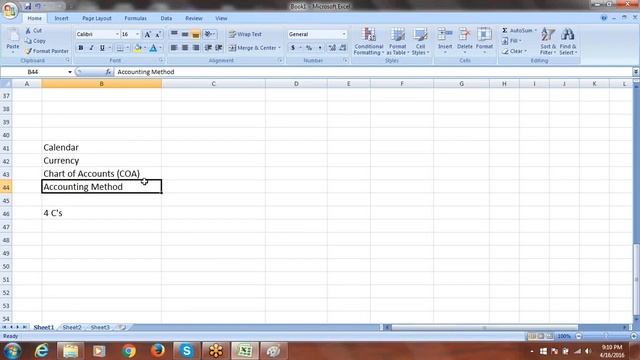Click the Save icon in Quick Access
Screen dimensions: 640x360
tap(28, 6)
